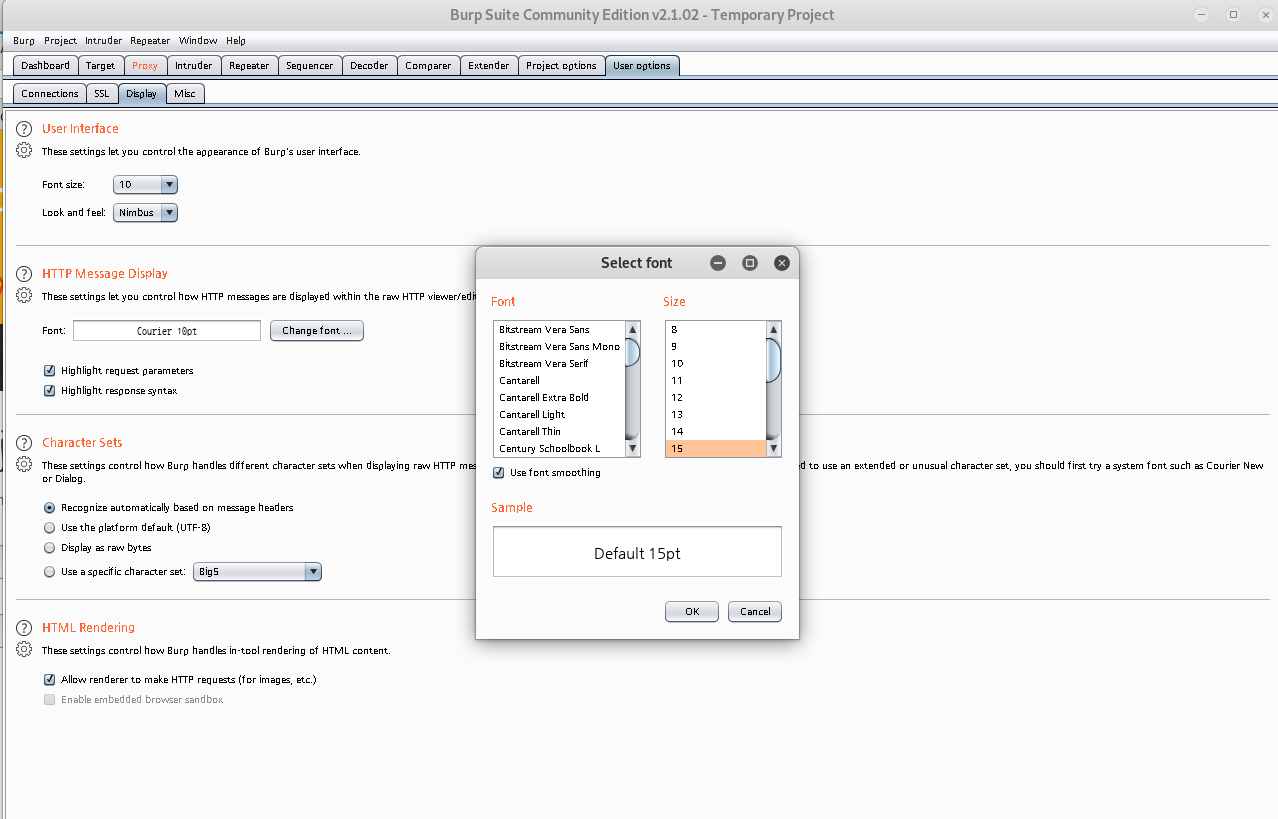Open the Connections sub-tab
This screenshot has width=1278, height=819.
point(50,94)
